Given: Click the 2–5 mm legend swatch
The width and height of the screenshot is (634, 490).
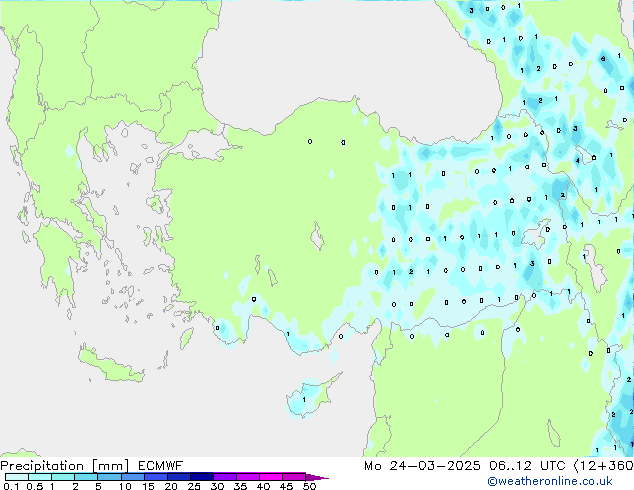Looking at the screenshot, I should click(x=86, y=477).
